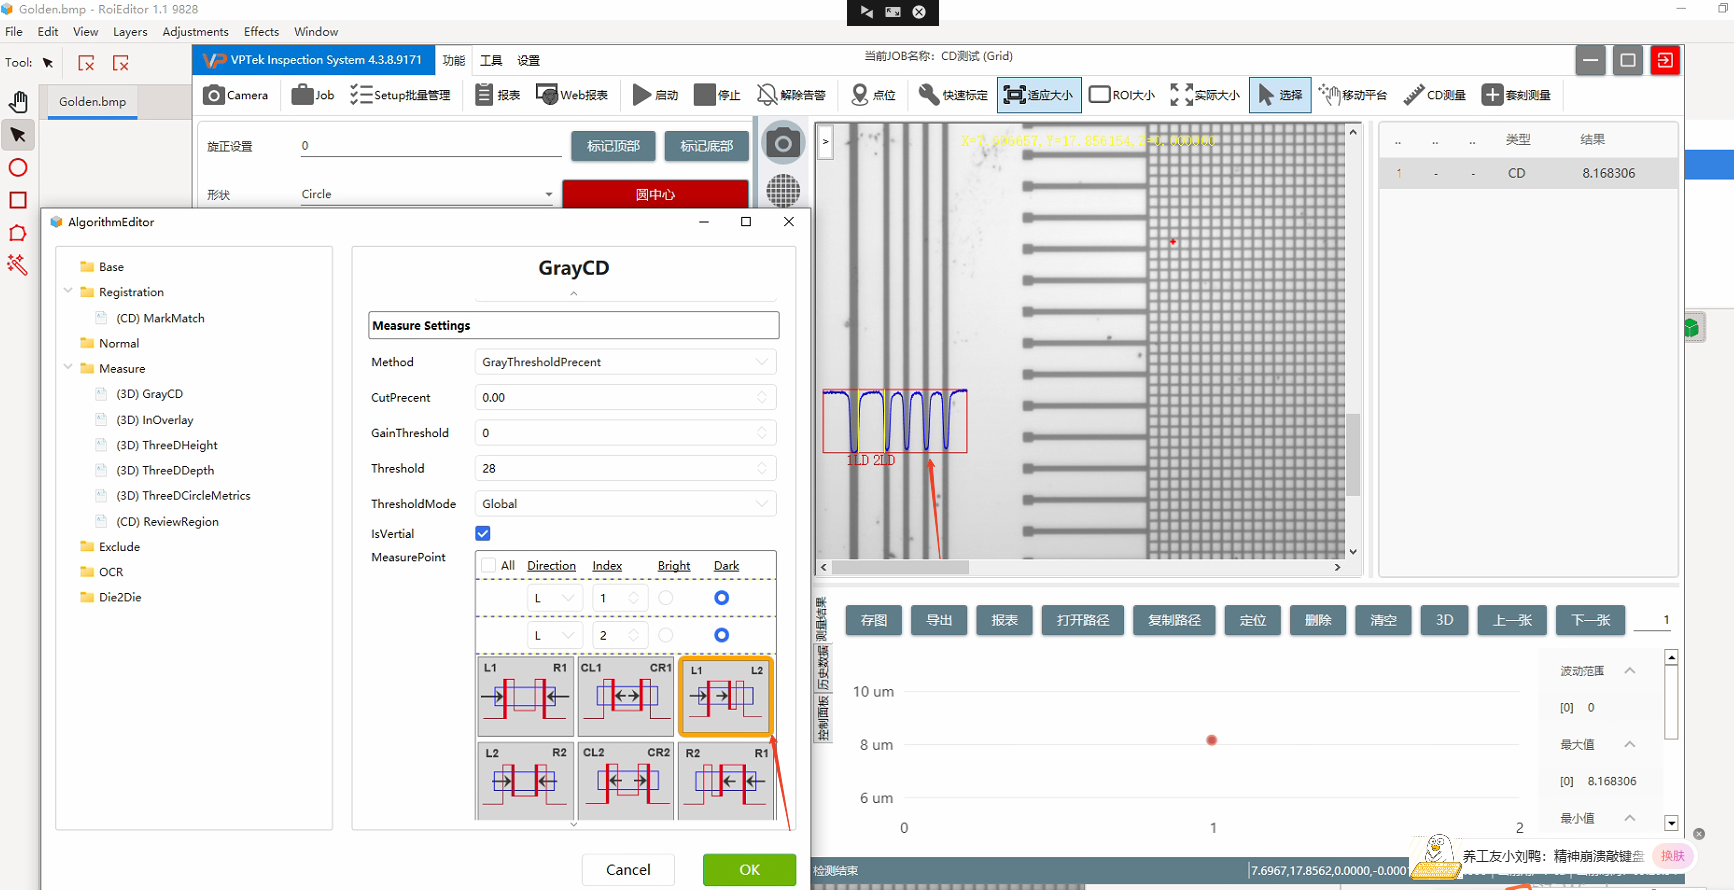Image resolution: width=1734 pixels, height=890 pixels.
Task: Select the hand pan tool in RoiEditor
Action: tap(18, 101)
